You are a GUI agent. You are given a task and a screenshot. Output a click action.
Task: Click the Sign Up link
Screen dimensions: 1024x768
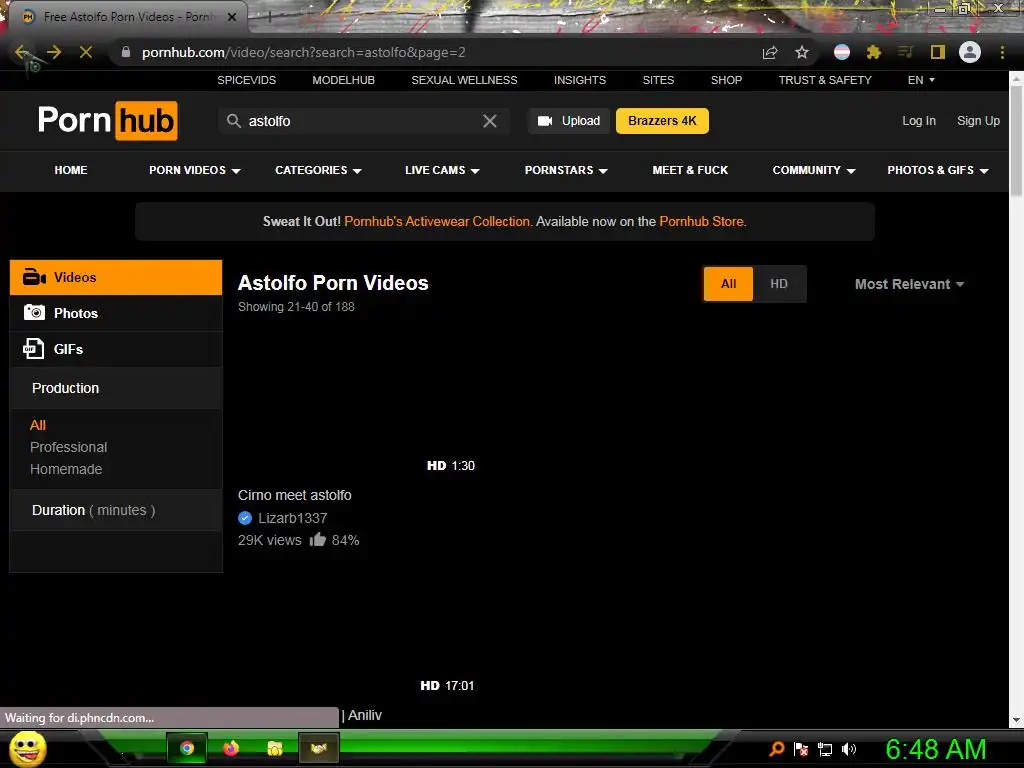(978, 121)
